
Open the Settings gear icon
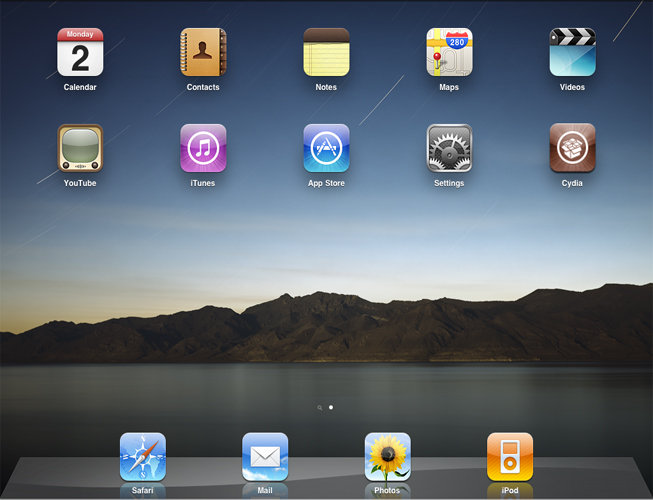tap(449, 148)
